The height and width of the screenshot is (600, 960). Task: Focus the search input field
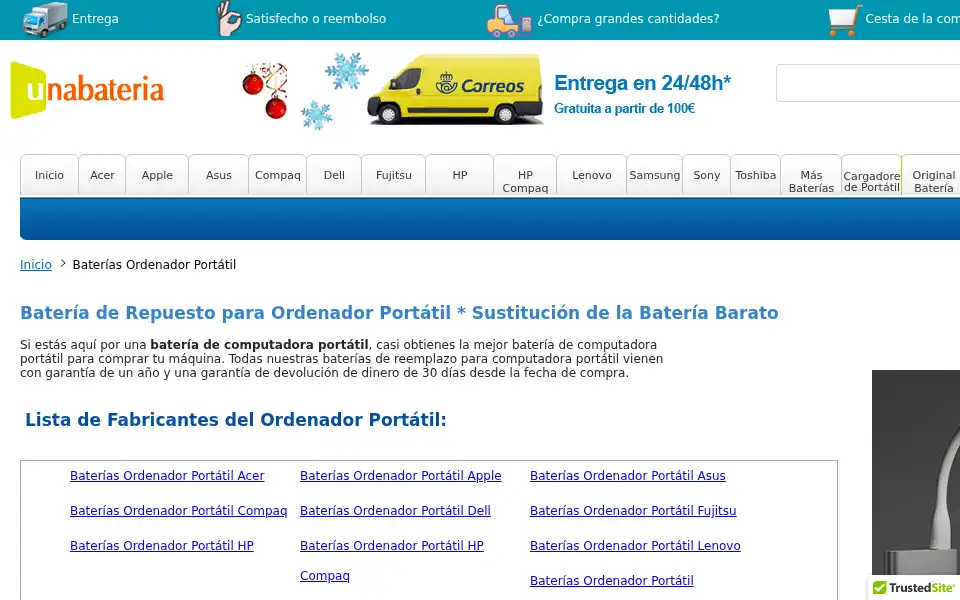click(868, 83)
